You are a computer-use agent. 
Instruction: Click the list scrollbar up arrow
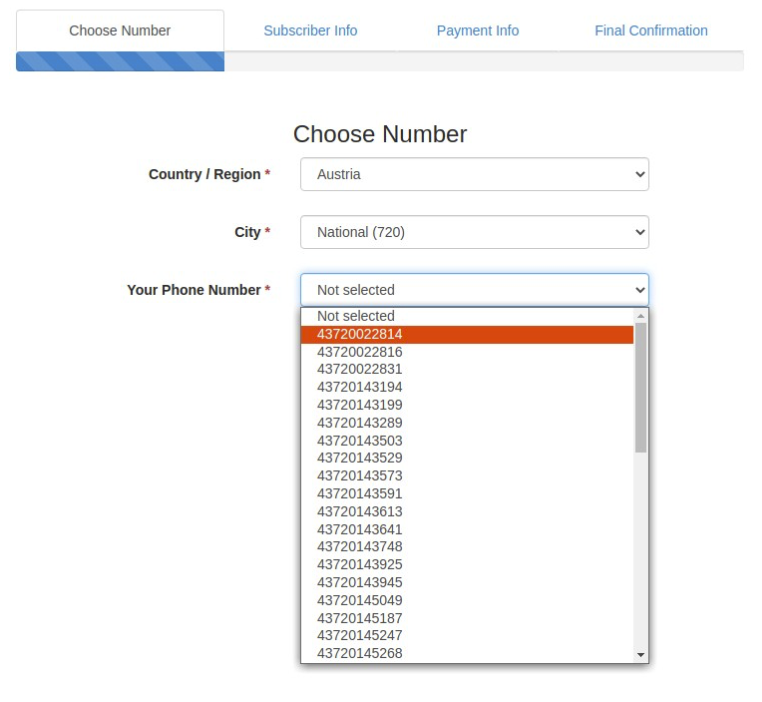click(x=641, y=316)
